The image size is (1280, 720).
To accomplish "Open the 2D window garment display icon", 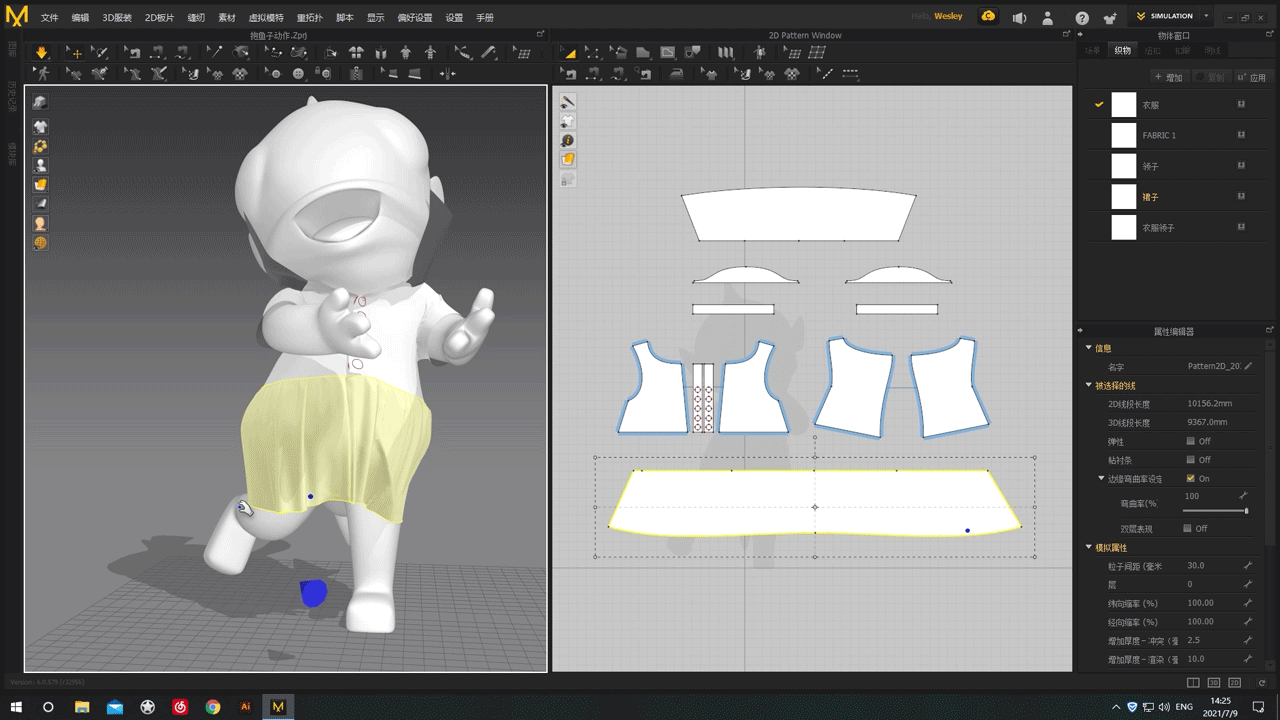I will point(567,121).
